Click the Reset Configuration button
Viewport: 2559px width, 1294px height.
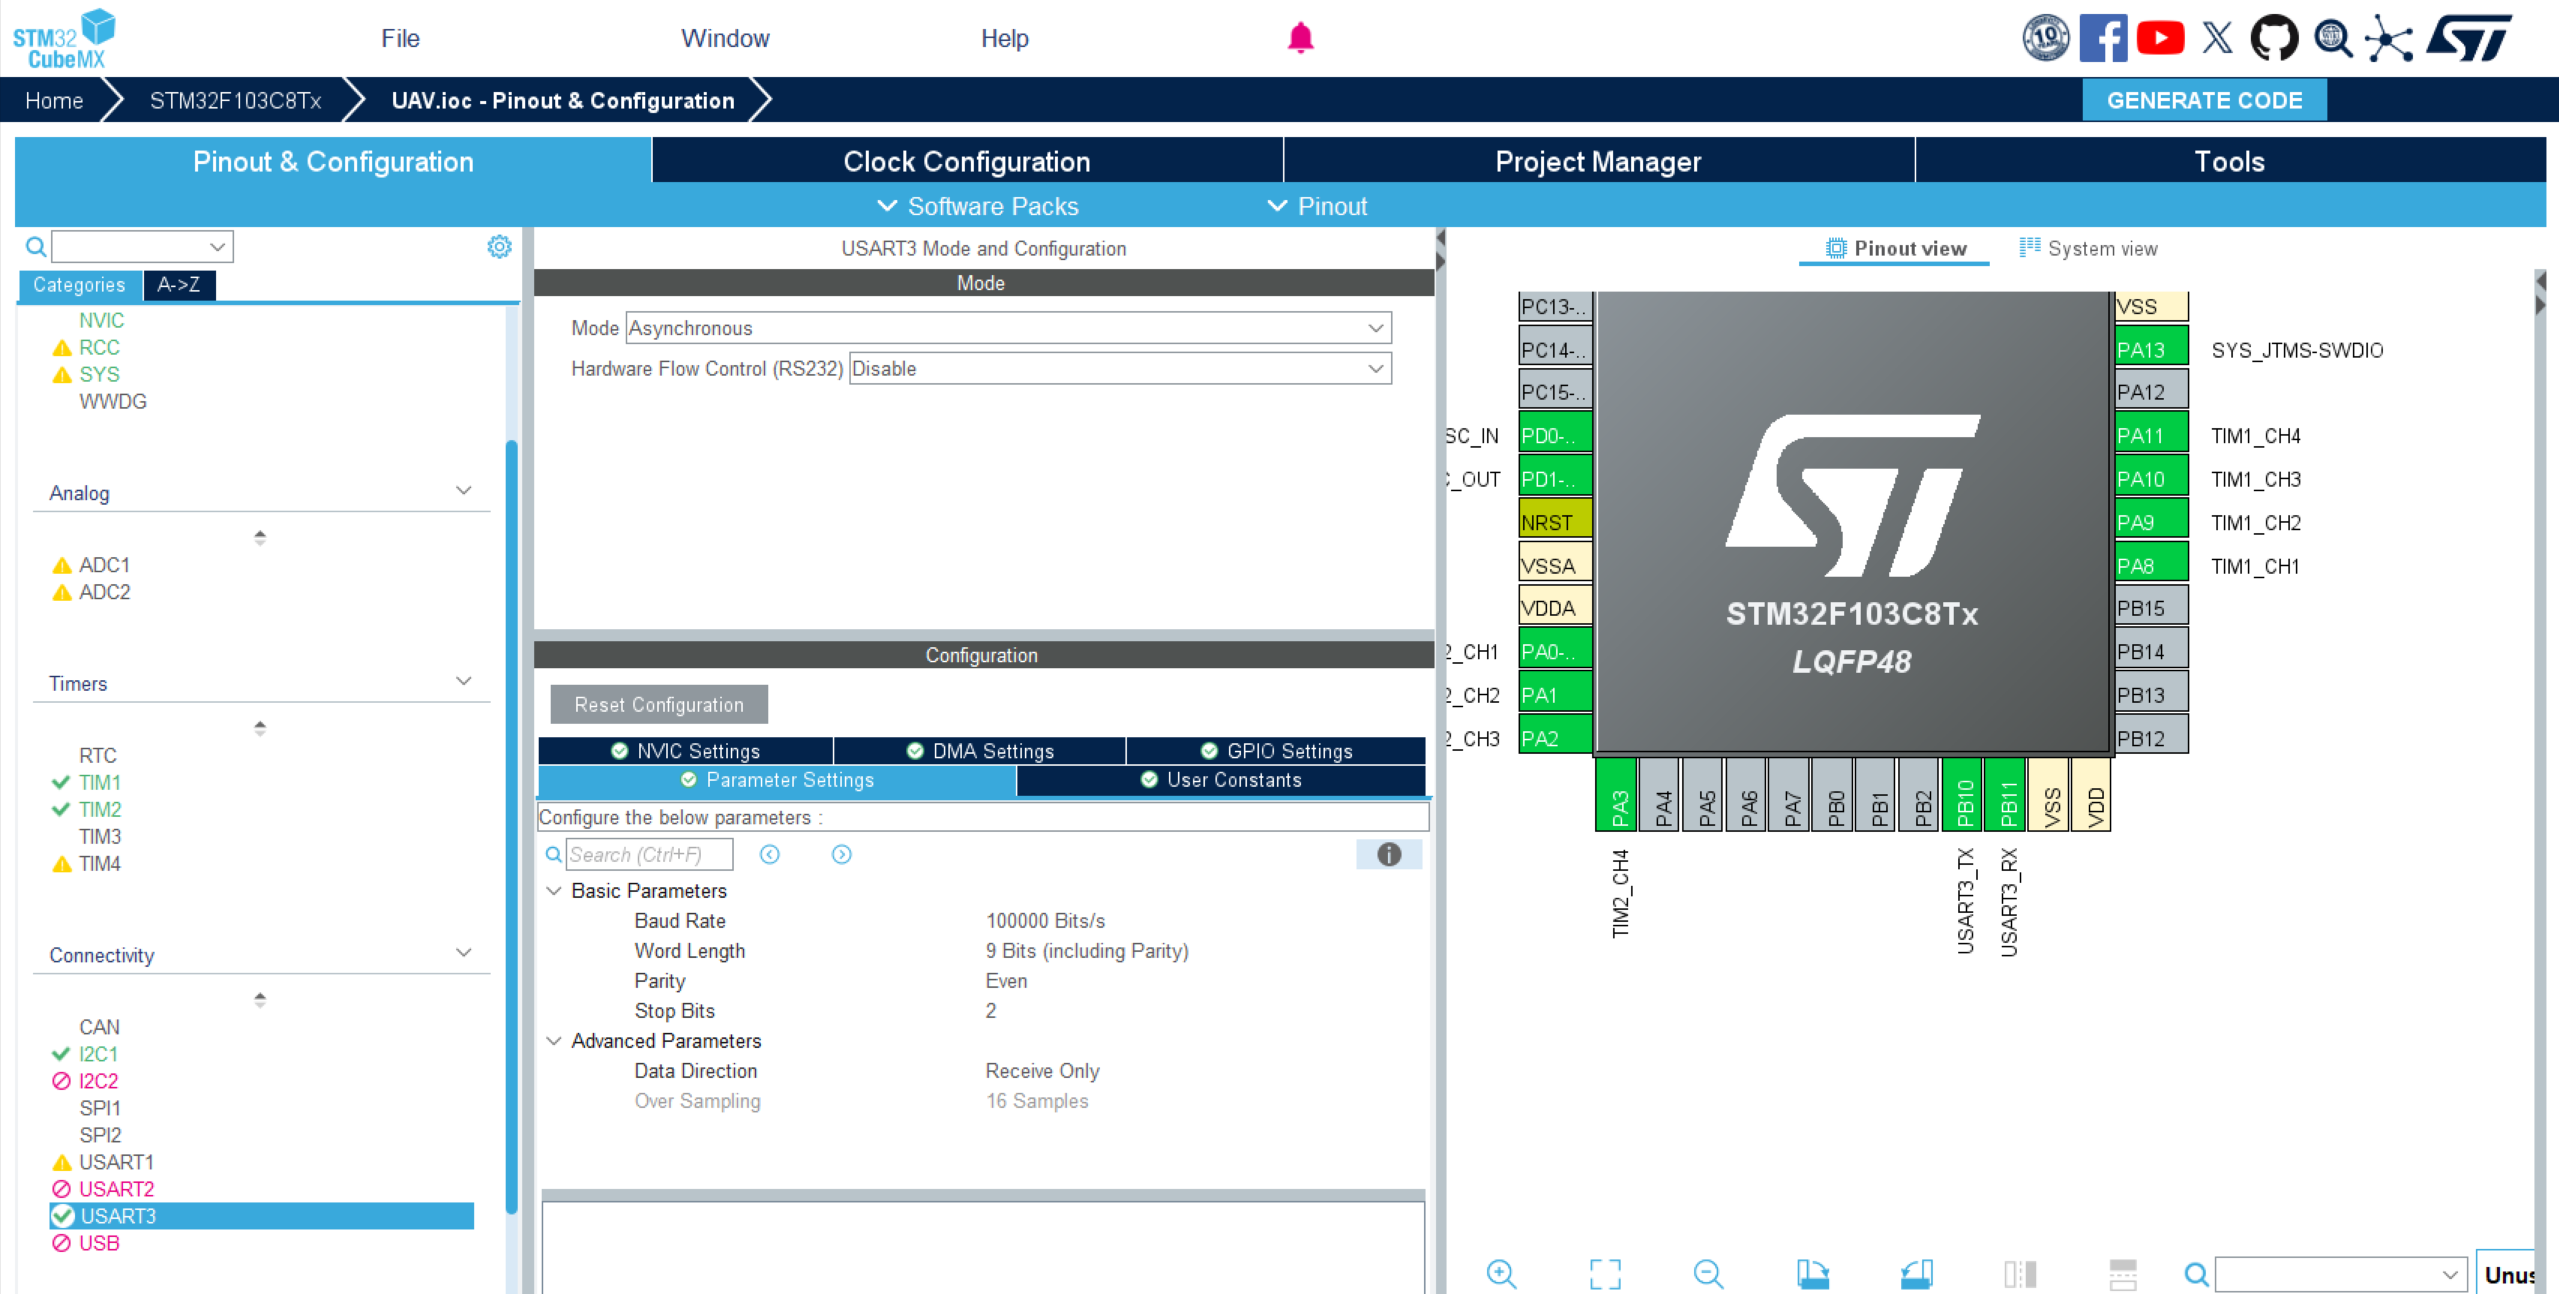659,704
